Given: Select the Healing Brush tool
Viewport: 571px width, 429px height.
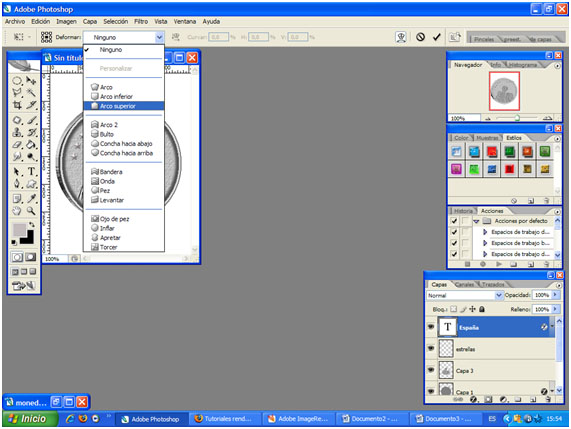Looking at the screenshot, I should point(17,120).
